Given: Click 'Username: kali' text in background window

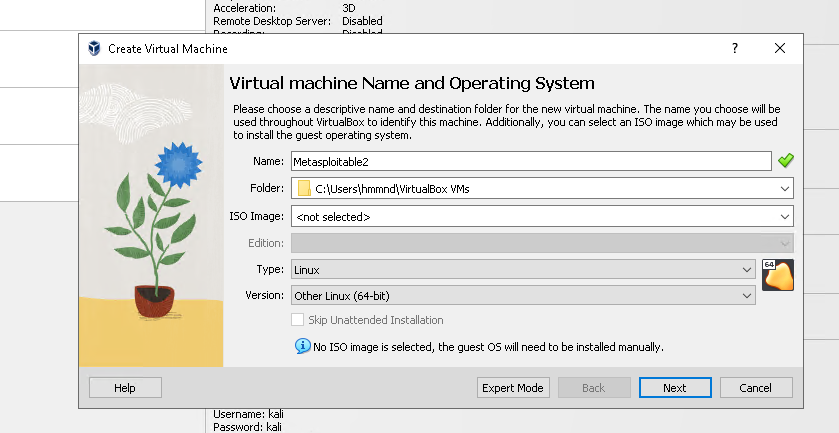Looking at the screenshot, I should point(248,414).
